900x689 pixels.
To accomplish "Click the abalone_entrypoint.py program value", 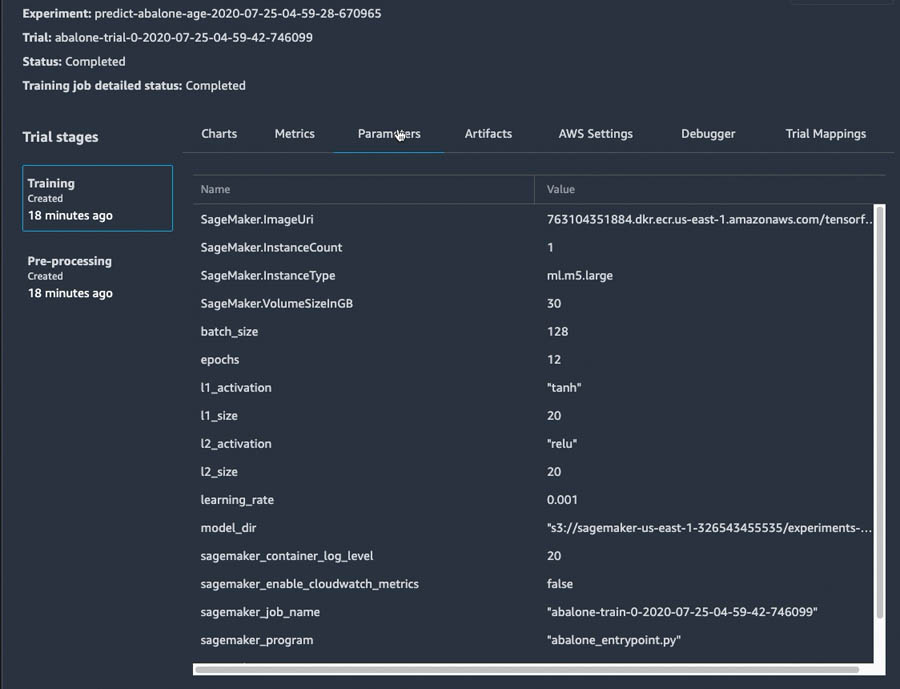I will coord(614,640).
